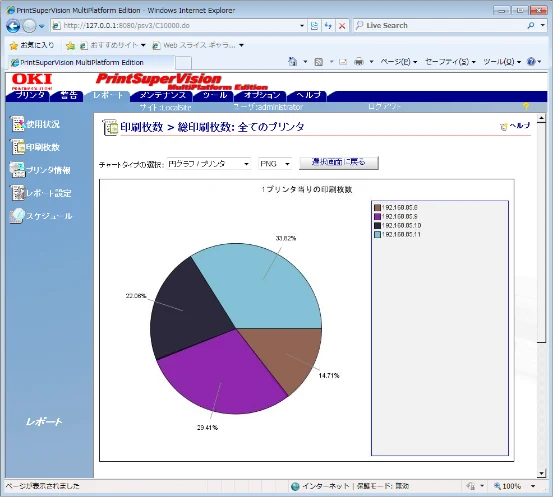Switch to the 警告 tab
The height and width of the screenshot is (497, 553).
[68, 95]
